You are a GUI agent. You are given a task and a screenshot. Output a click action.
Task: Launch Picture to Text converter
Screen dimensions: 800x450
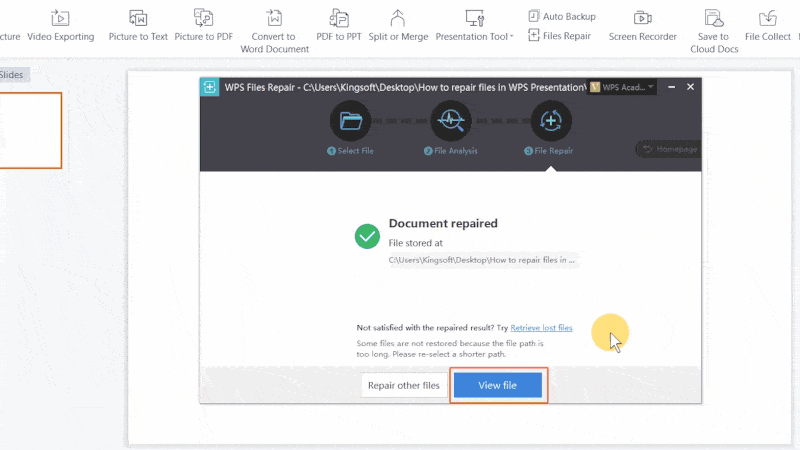138,26
